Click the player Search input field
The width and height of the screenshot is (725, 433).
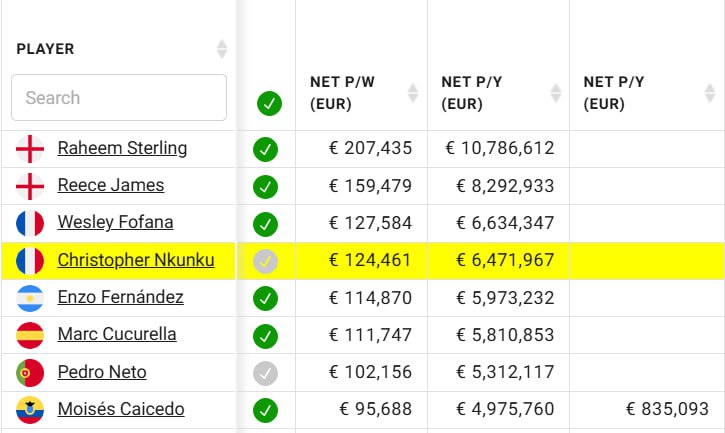pyautogui.click(x=118, y=98)
